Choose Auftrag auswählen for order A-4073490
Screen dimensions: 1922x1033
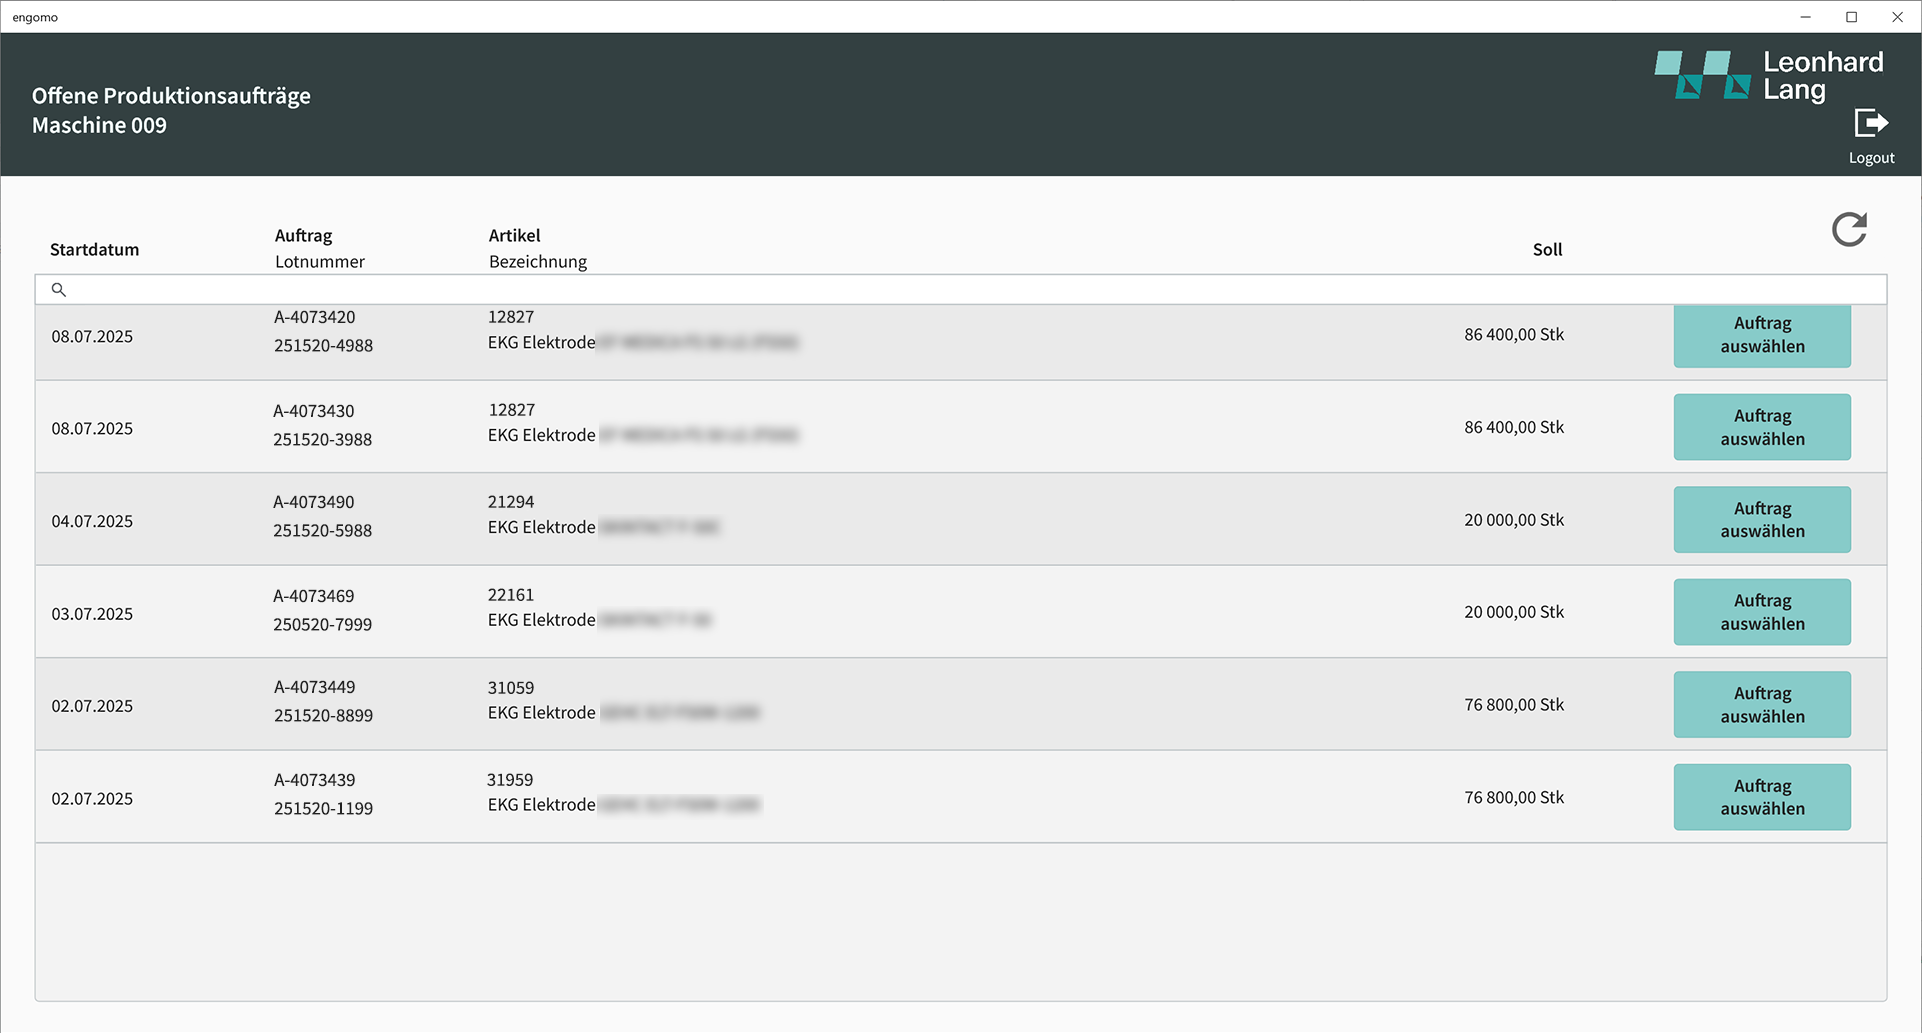click(1761, 520)
